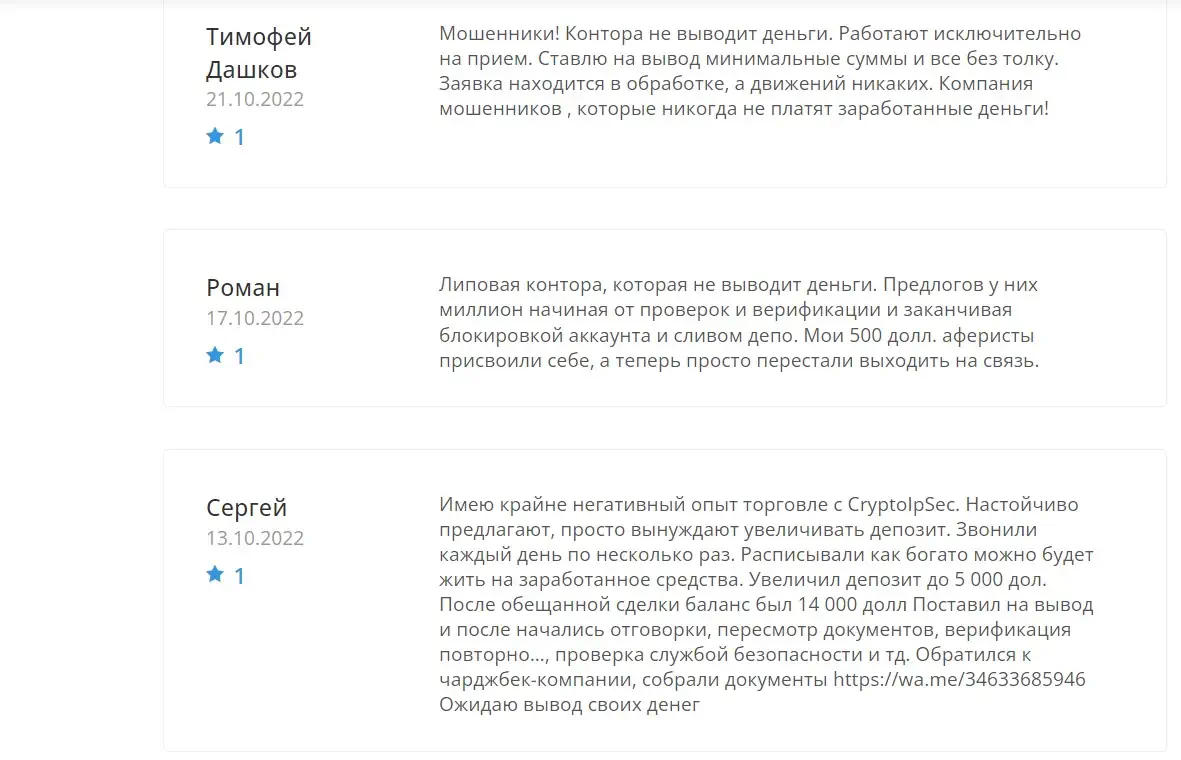Click the date 17.10.2022
Screen dimensions: 1181x760
(x=255, y=319)
